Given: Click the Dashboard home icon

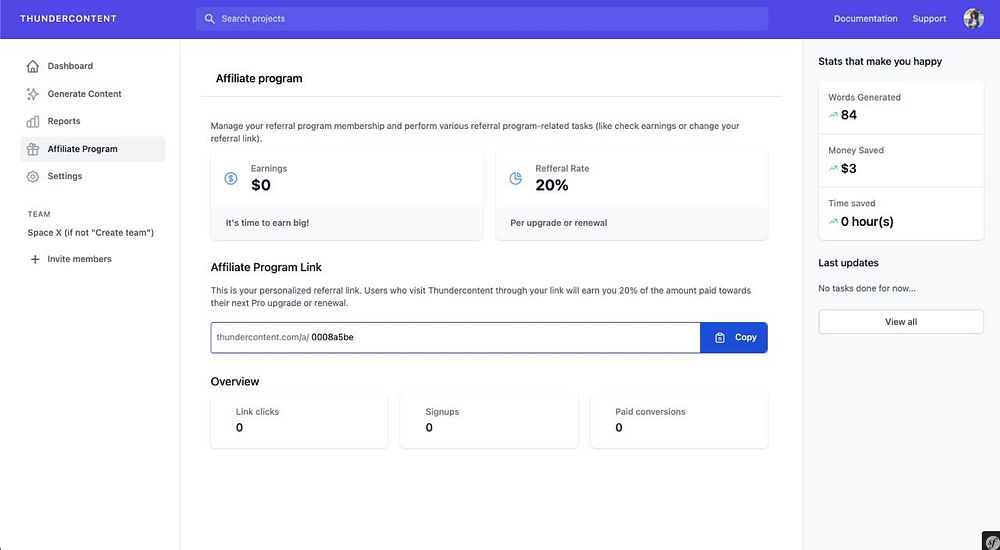Looking at the screenshot, I should 33,66.
